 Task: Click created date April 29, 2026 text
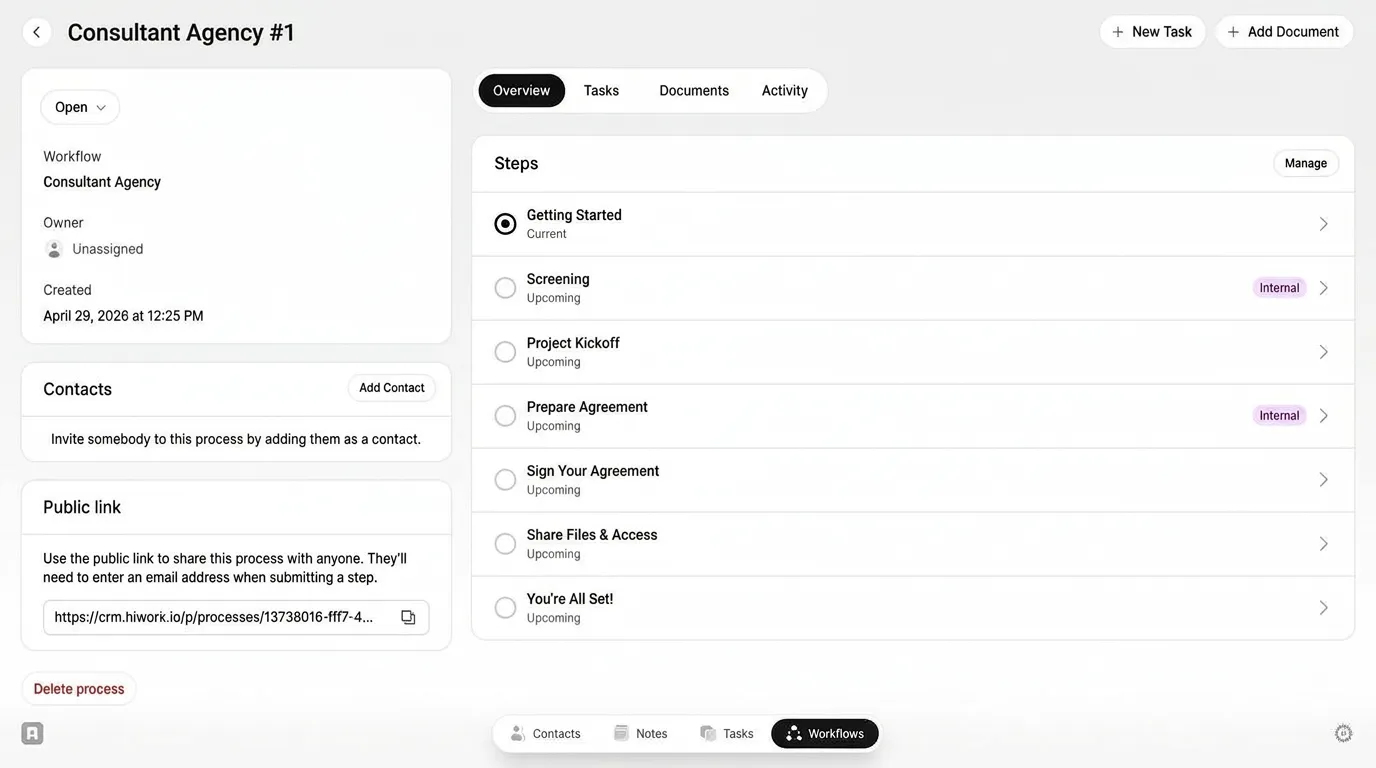point(123,316)
